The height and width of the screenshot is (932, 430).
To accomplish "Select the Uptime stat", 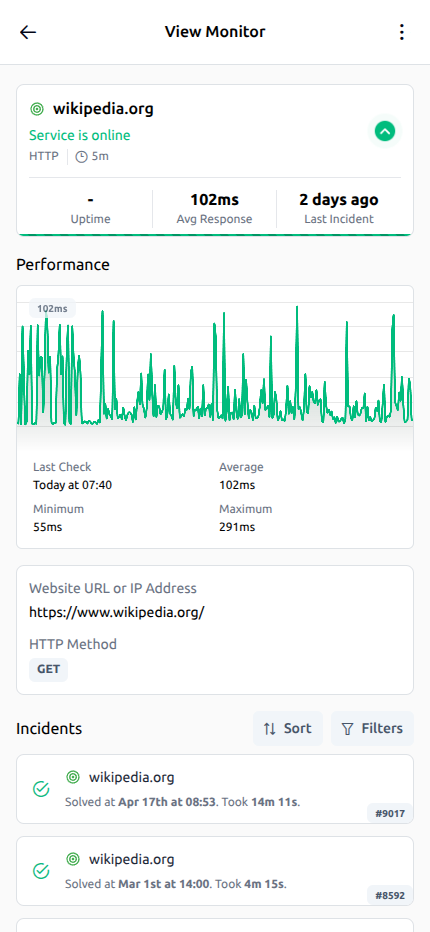I will click(x=90, y=209).
